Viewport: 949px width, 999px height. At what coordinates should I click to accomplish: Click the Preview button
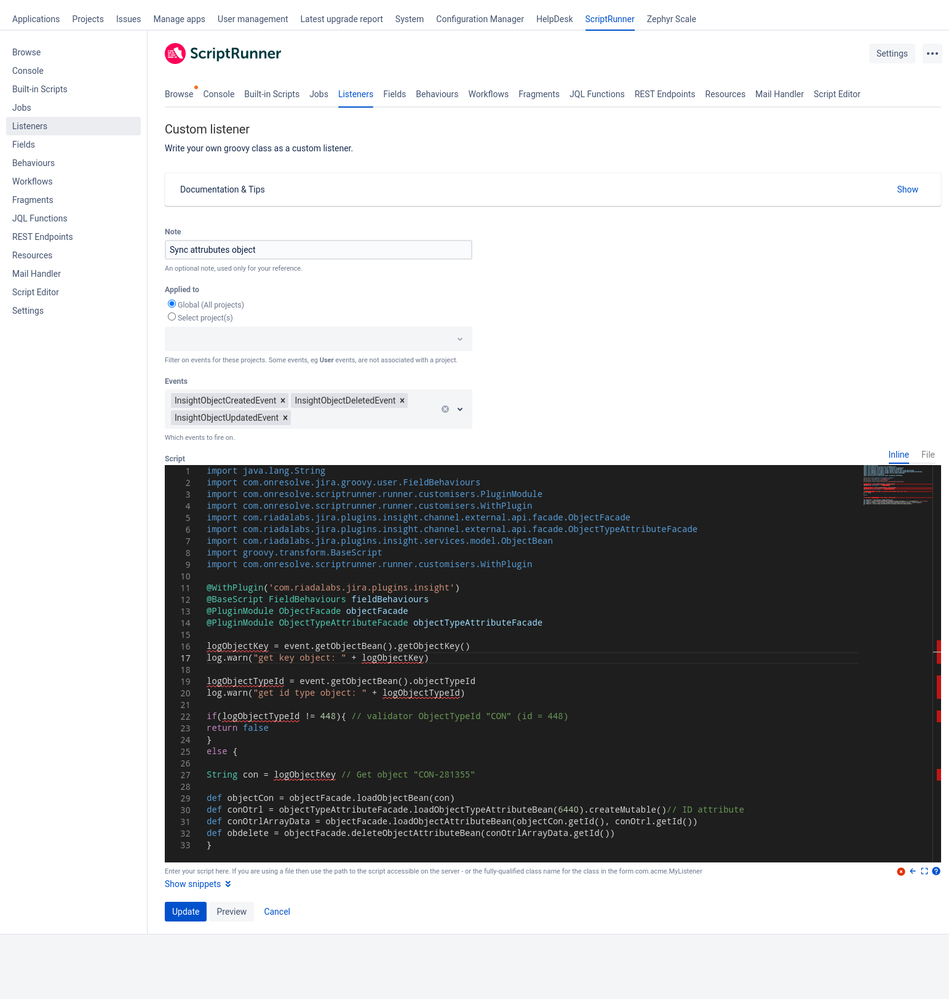(x=231, y=912)
